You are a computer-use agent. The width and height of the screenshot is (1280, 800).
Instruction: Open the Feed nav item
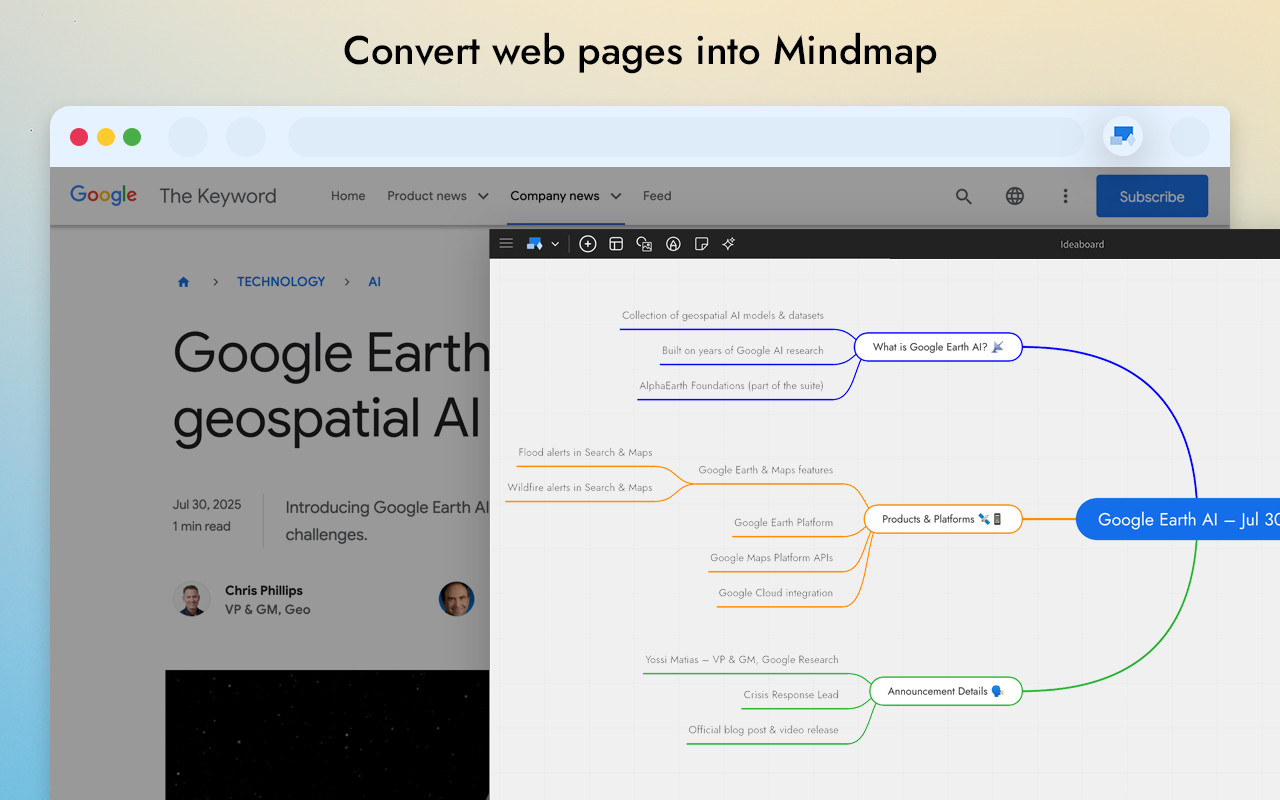[657, 196]
